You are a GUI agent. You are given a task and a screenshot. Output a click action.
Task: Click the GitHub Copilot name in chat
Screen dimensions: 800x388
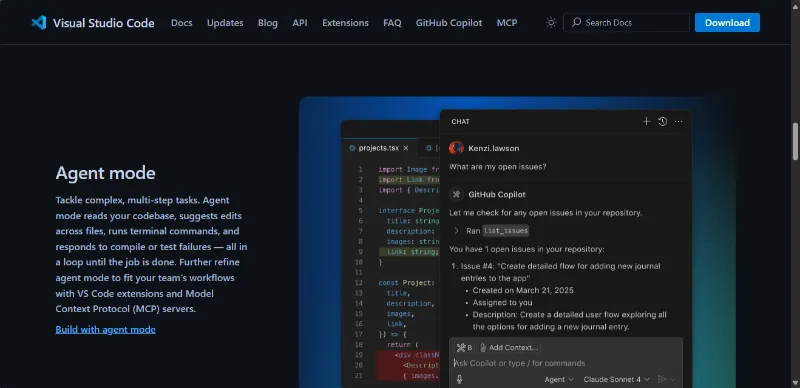coord(497,195)
